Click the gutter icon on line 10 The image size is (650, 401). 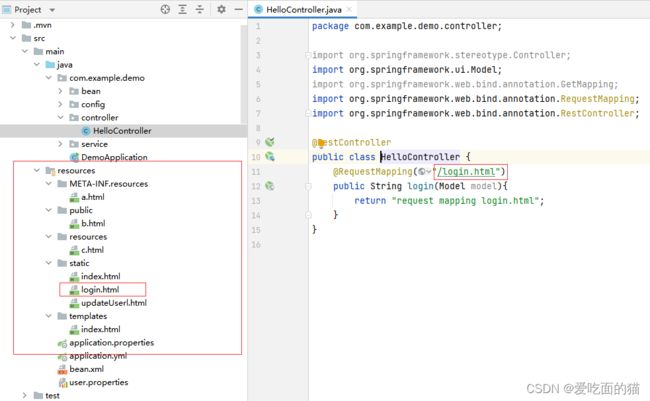tap(270, 157)
